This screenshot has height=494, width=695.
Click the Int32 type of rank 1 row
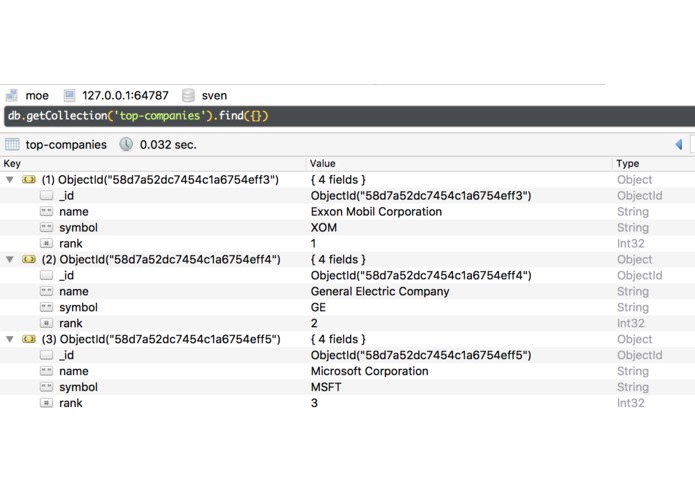click(x=630, y=243)
